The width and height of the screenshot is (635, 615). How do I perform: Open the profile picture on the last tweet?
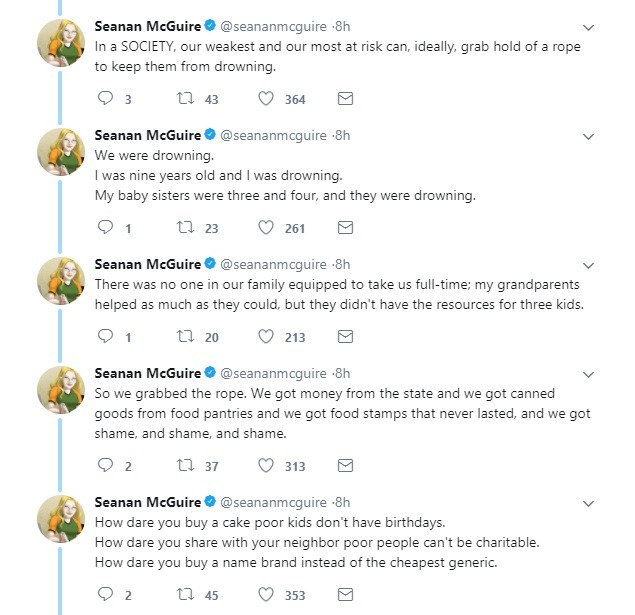[x=61, y=519]
